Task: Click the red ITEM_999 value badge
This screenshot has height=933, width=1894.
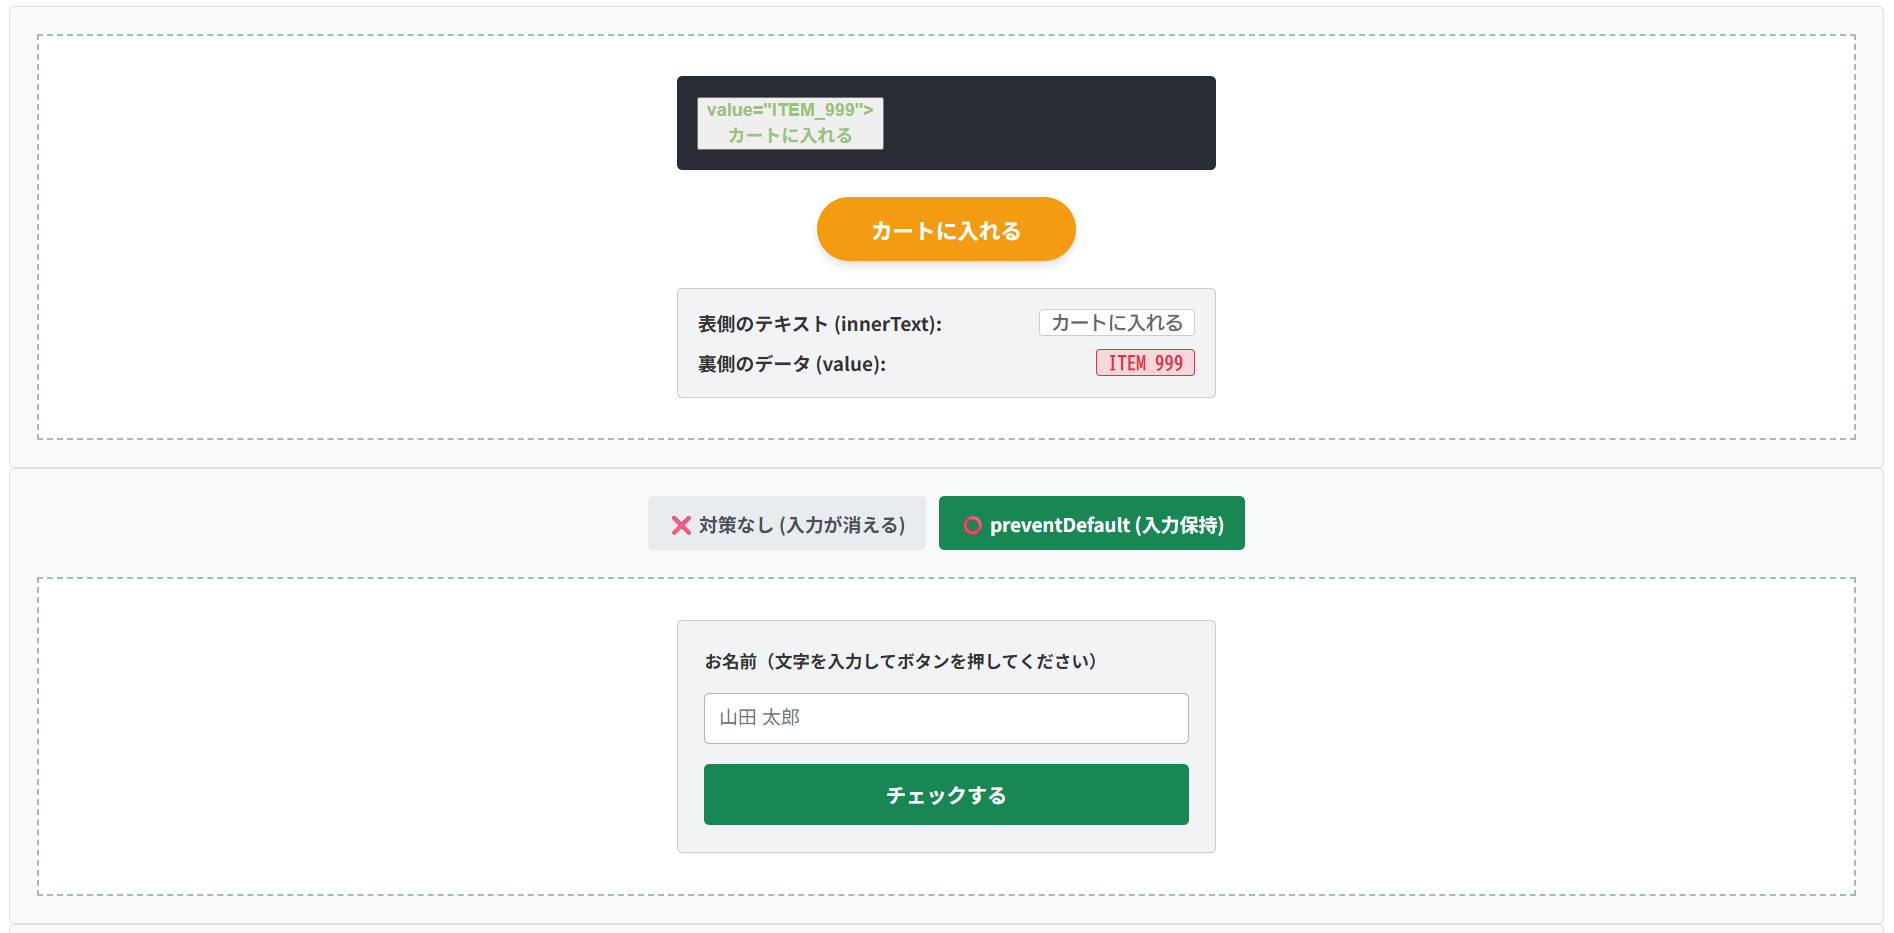Action: (x=1145, y=363)
